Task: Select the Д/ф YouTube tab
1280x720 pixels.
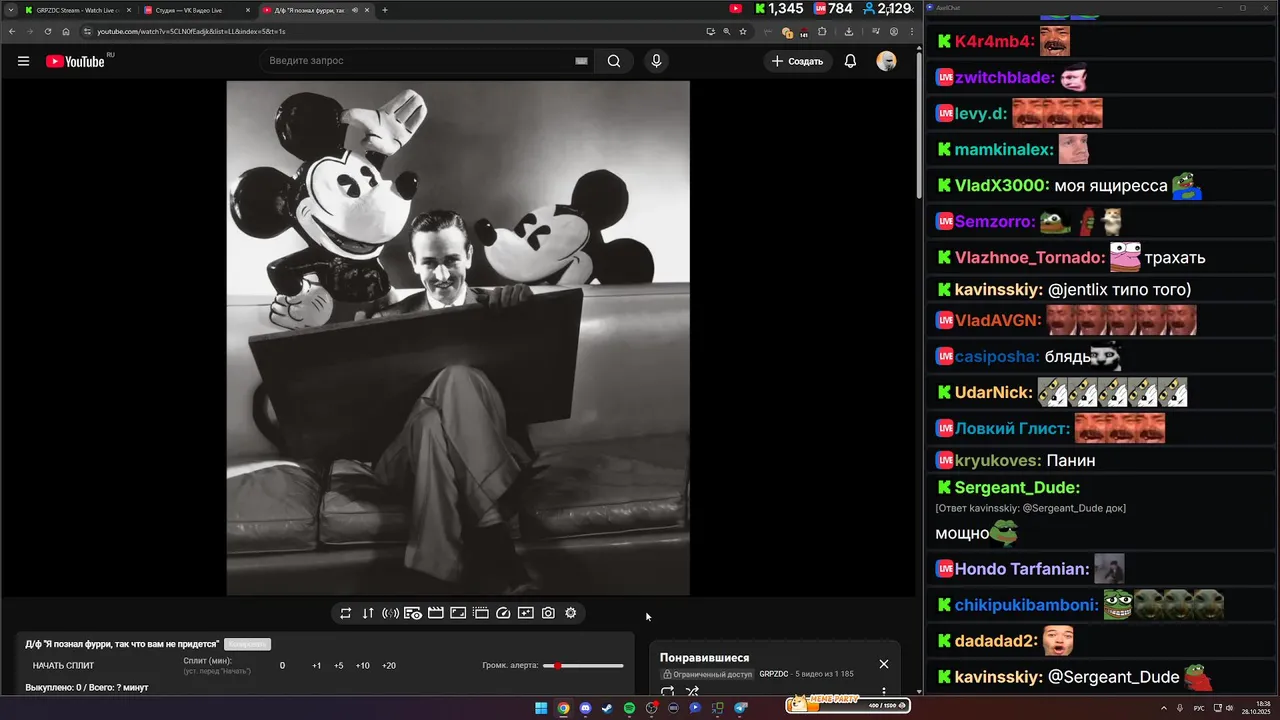Action: [x=315, y=10]
